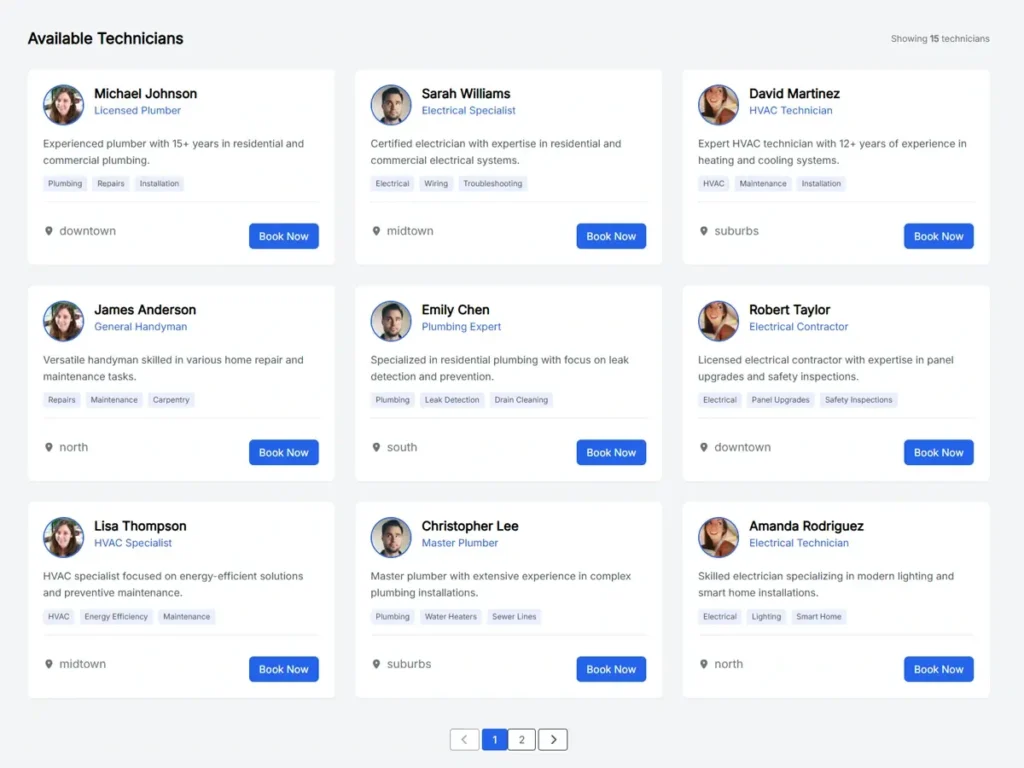Open James Anderson's profile photo
Viewport: 1024px width, 768px height.
point(63,320)
